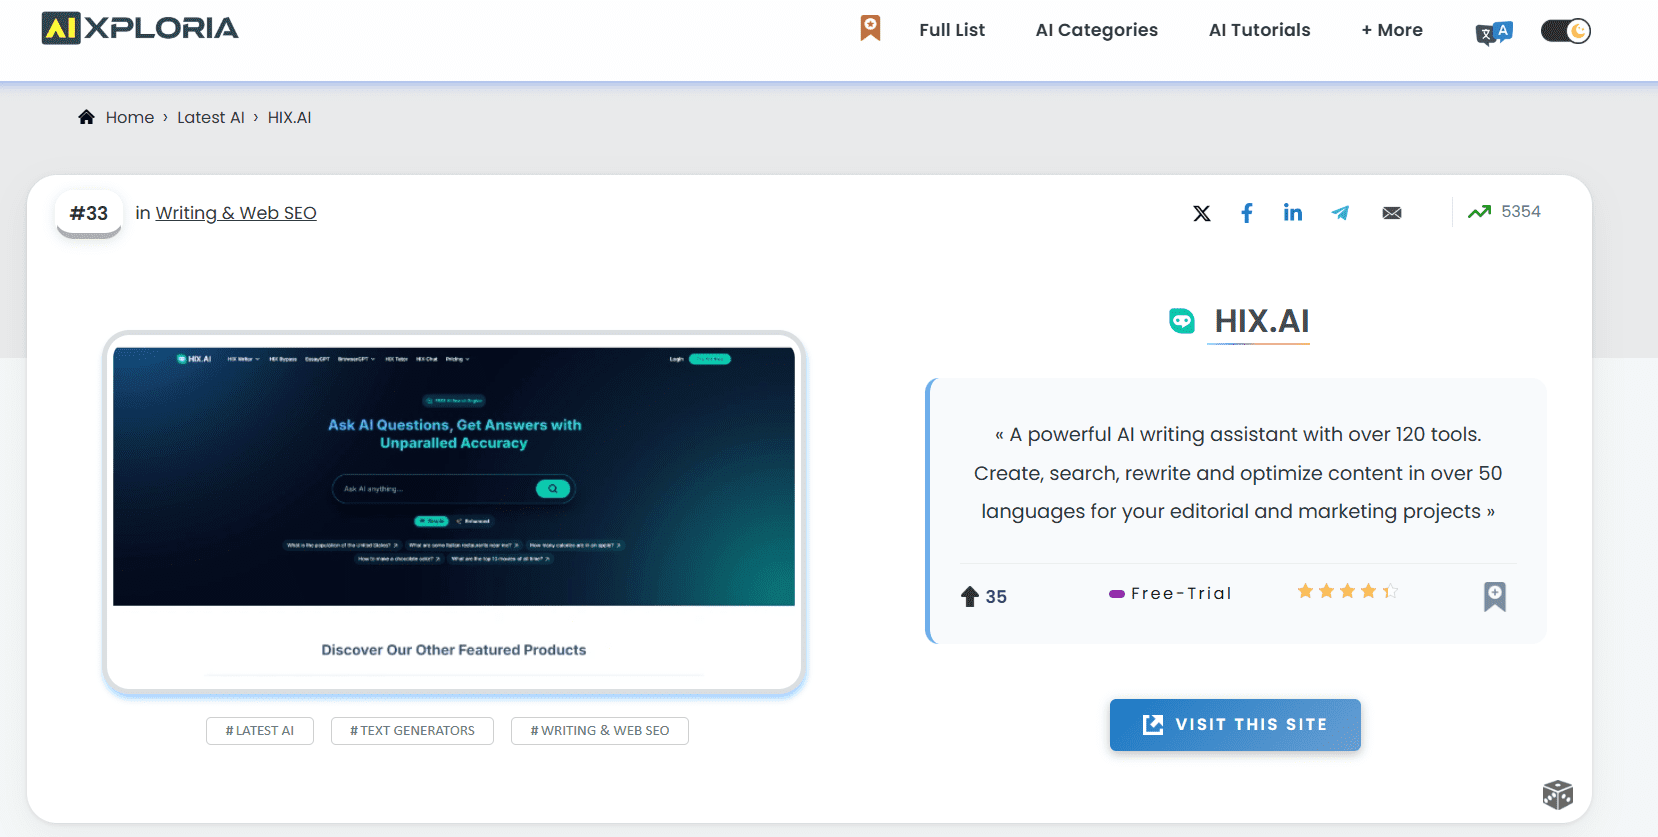Upvote with the up arrow icon
The height and width of the screenshot is (837, 1658).
(969, 597)
